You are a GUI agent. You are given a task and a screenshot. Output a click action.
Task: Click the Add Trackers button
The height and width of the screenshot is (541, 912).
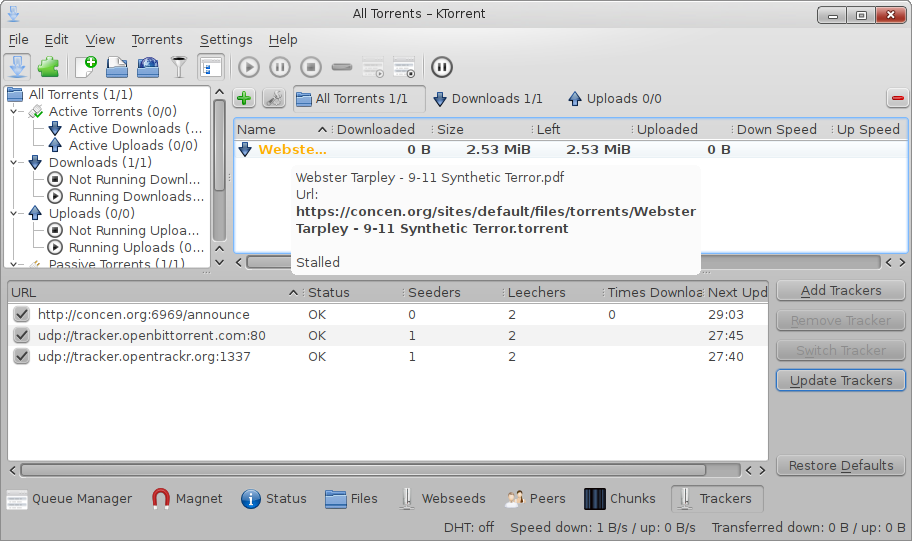coord(840,290)
